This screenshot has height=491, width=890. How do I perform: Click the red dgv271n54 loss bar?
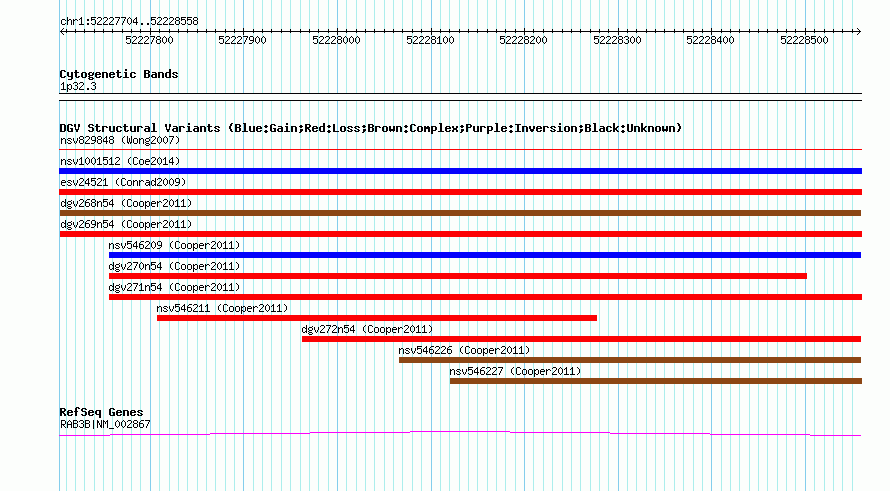coord(485,297)
